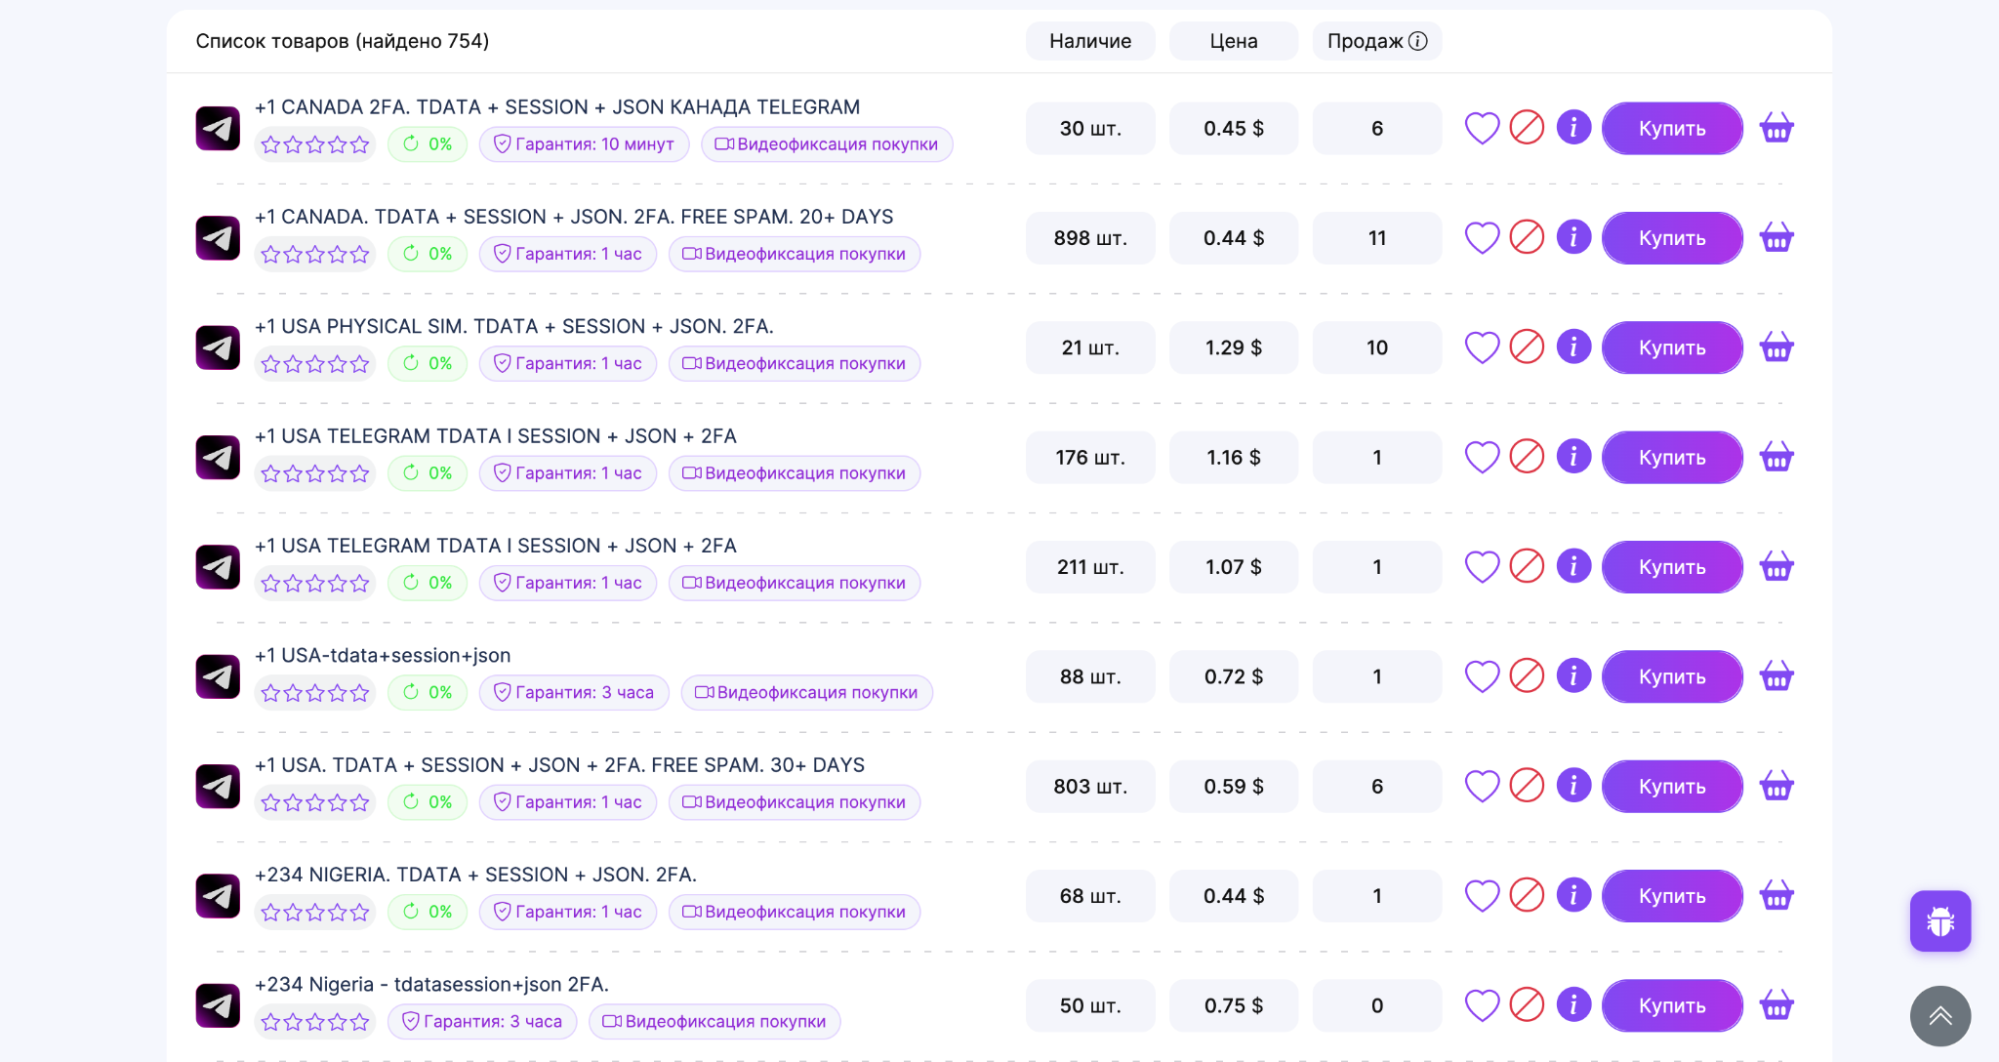Sort list by Цена column
The image size is (1999, 1062).
(1233, 41)
